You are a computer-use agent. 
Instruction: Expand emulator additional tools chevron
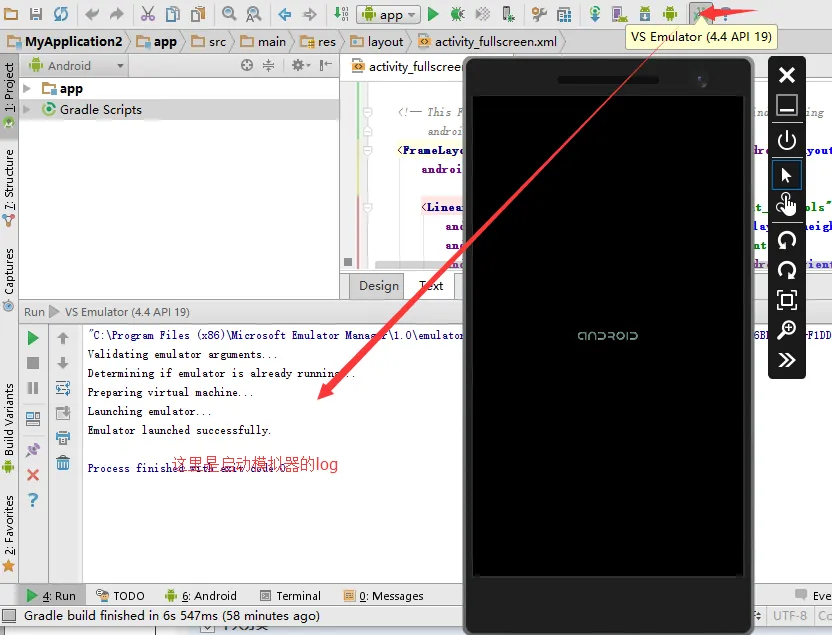787,360
